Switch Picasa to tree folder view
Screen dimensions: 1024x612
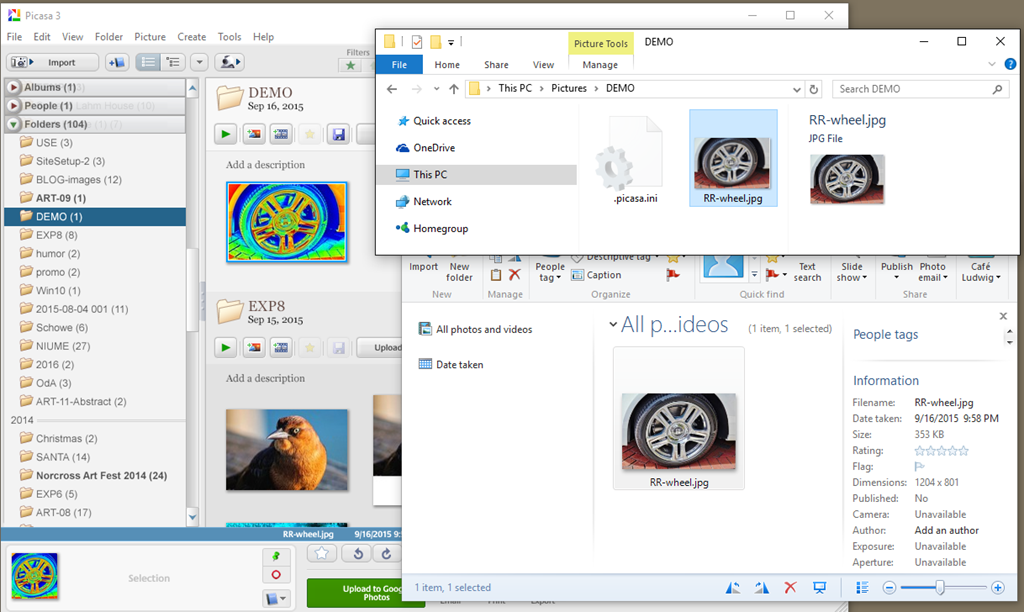(x=173, y=62)
